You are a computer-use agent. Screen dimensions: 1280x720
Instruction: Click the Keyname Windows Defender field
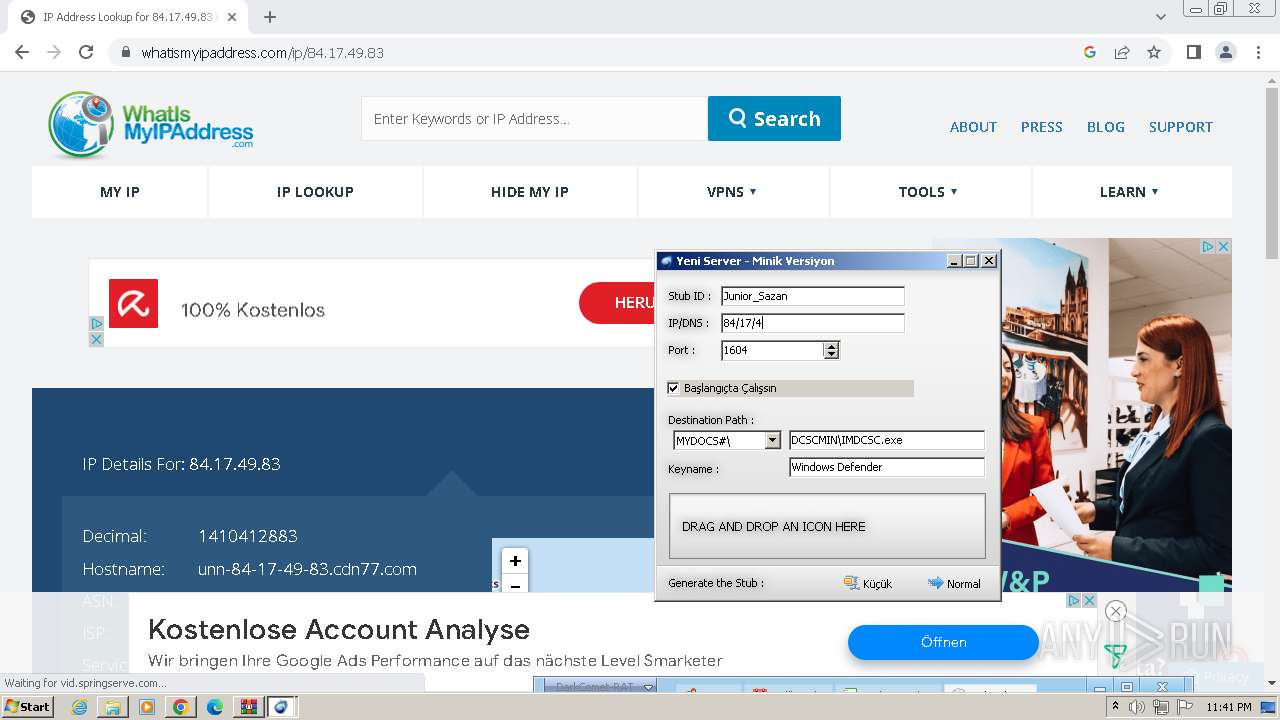[x=887, y=467]
